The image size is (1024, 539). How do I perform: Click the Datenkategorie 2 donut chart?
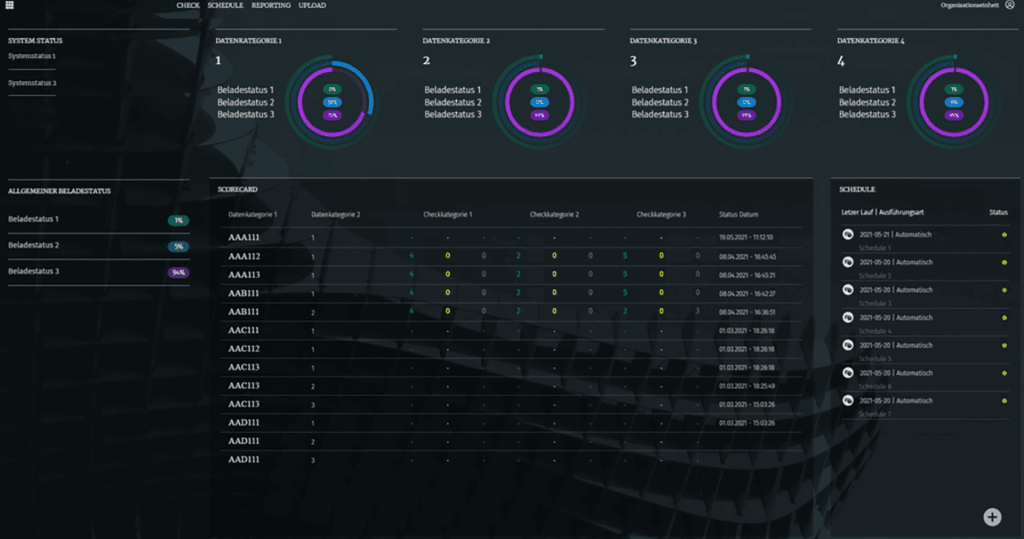[x=539, y=102]
